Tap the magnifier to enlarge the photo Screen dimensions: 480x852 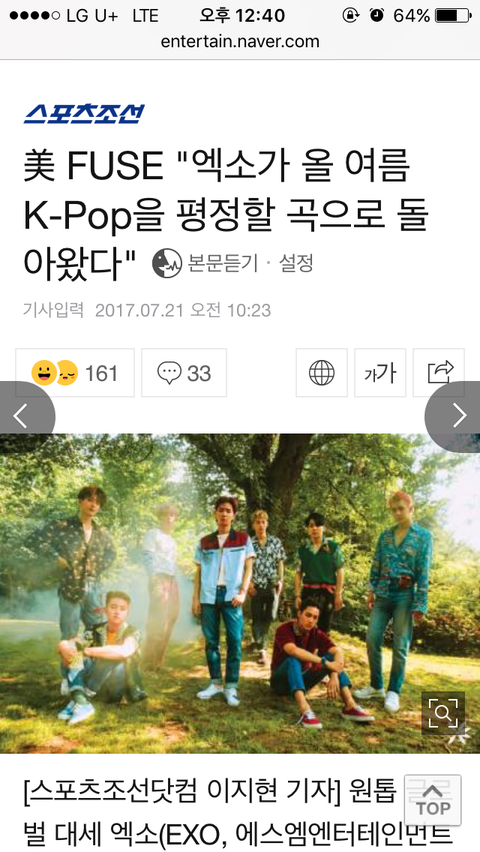[443, 713]
